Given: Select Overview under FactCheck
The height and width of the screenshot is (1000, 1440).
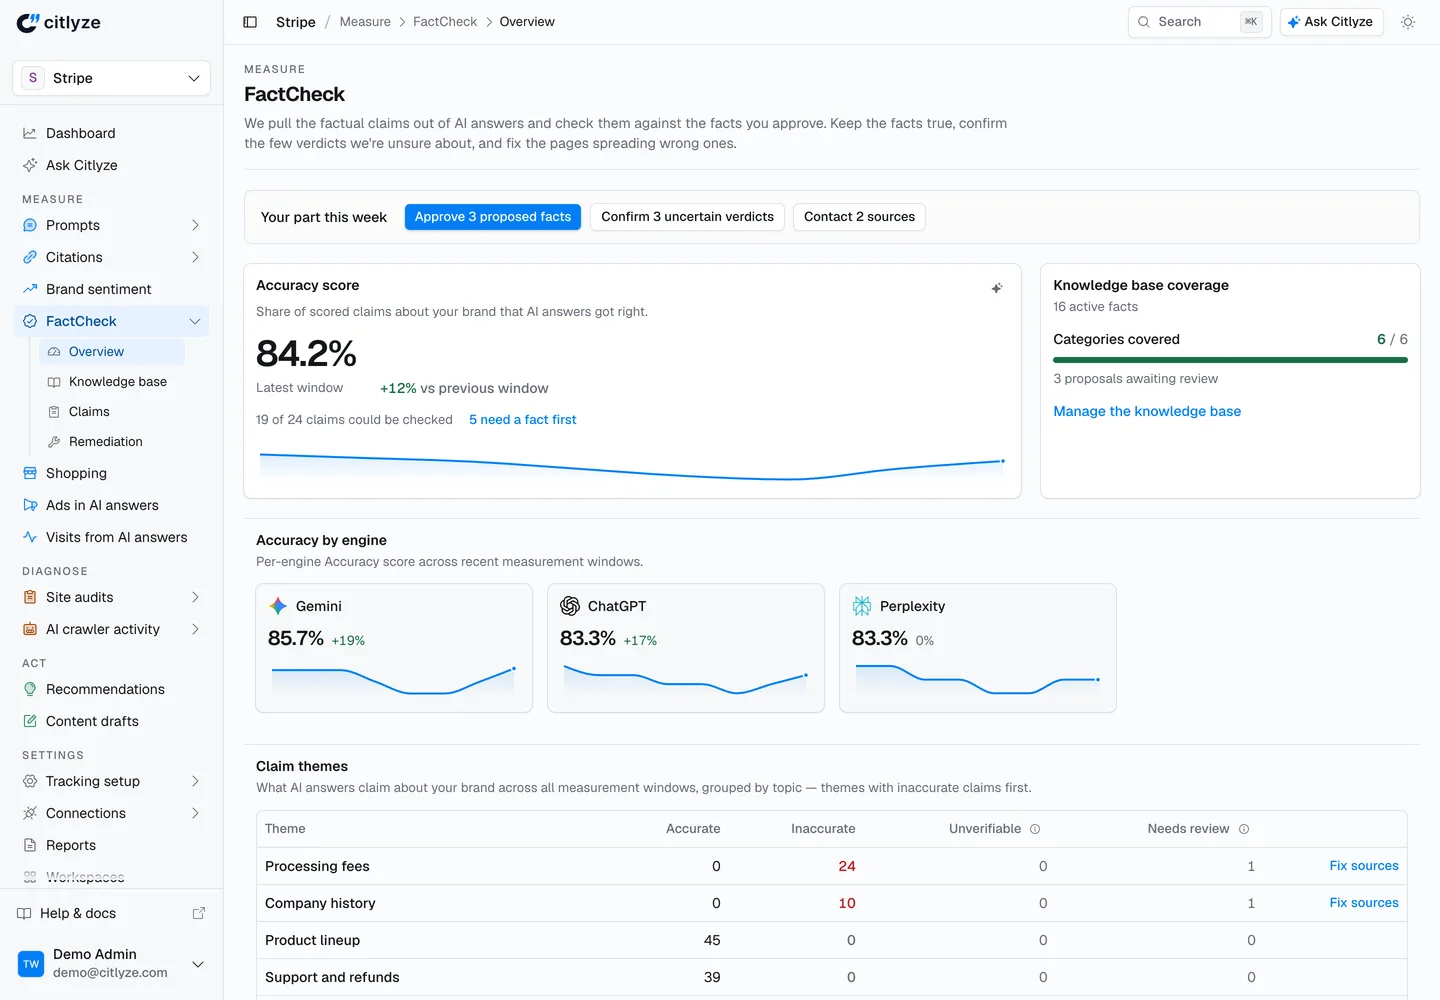Looking at the screenshot, I should (x=112, y=352).
